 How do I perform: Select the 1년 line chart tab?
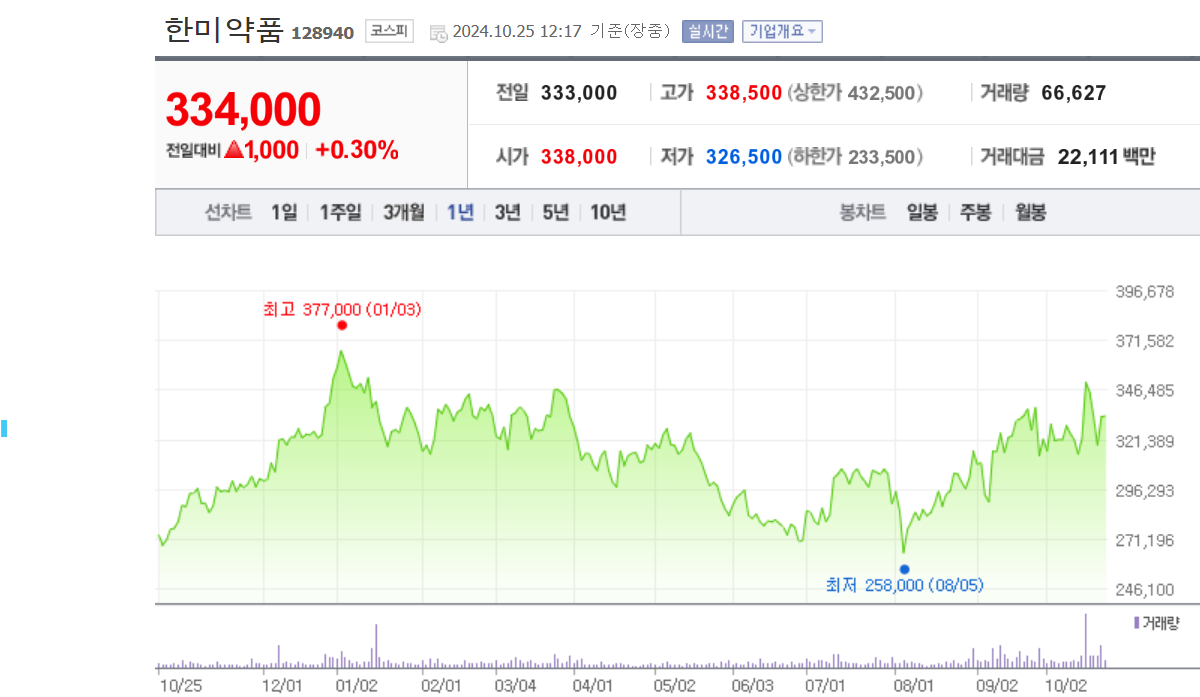coord(460,212)
